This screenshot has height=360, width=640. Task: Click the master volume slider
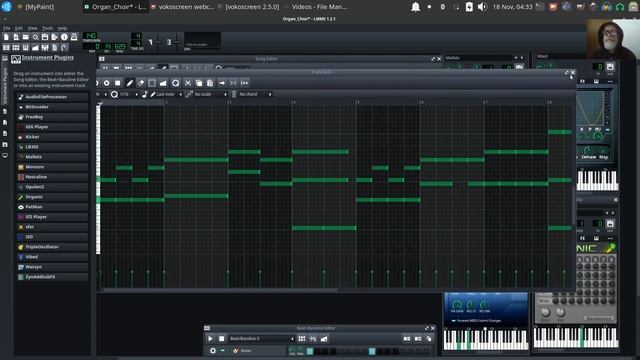click(158, 42)
